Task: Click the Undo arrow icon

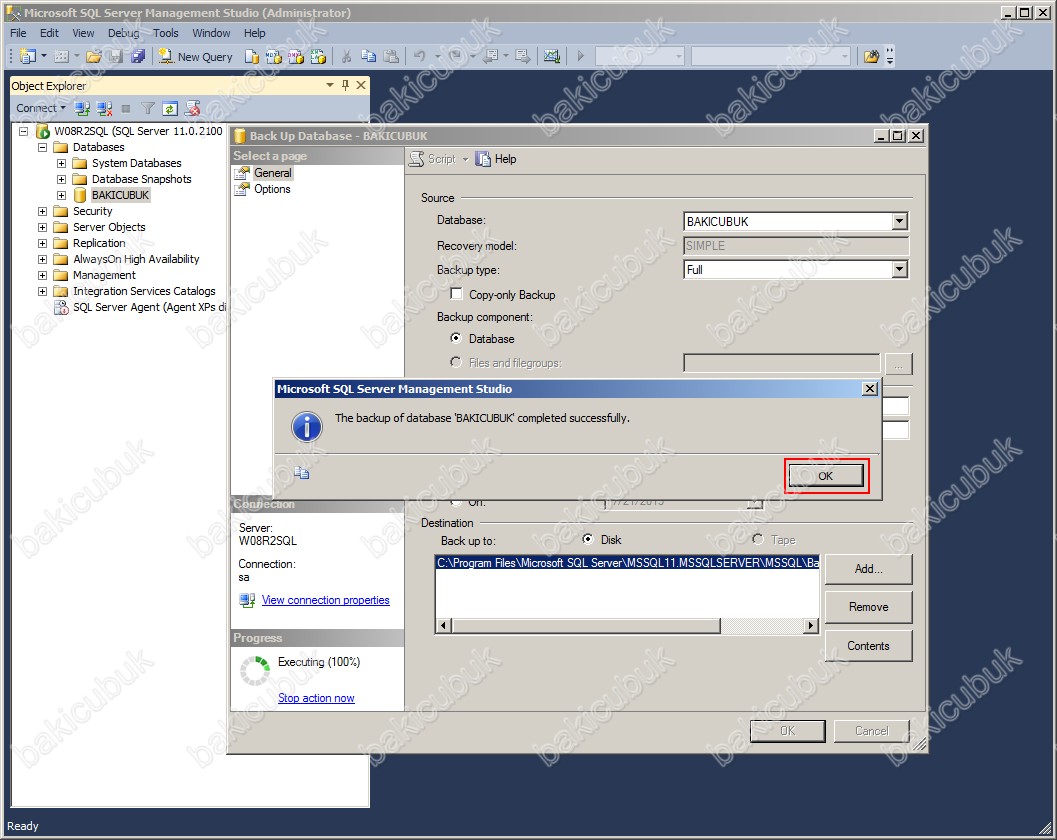Action: tap(419, 57)
